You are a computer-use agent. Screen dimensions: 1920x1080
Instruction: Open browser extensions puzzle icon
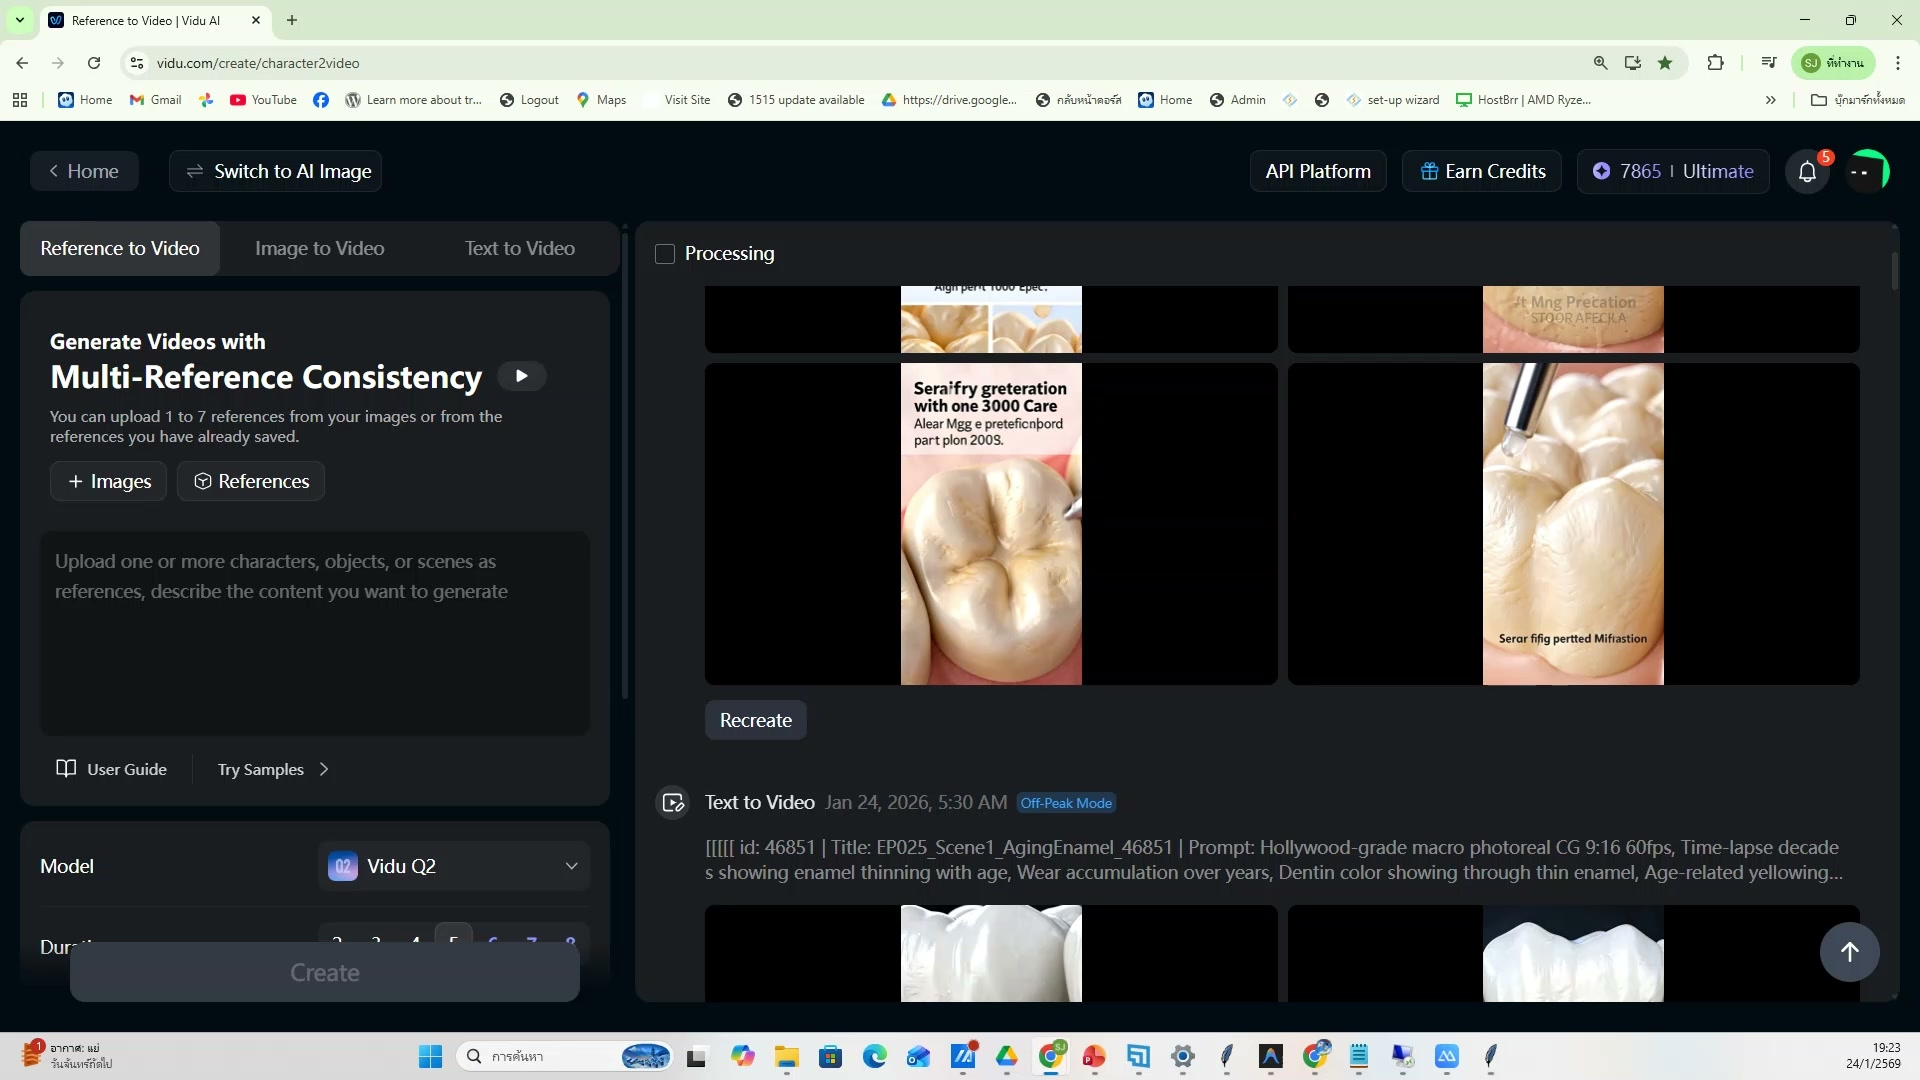(x=1715, y=63)
